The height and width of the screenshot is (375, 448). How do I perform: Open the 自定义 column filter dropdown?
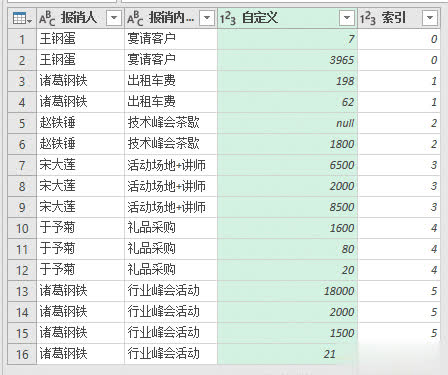click(347, 18)
